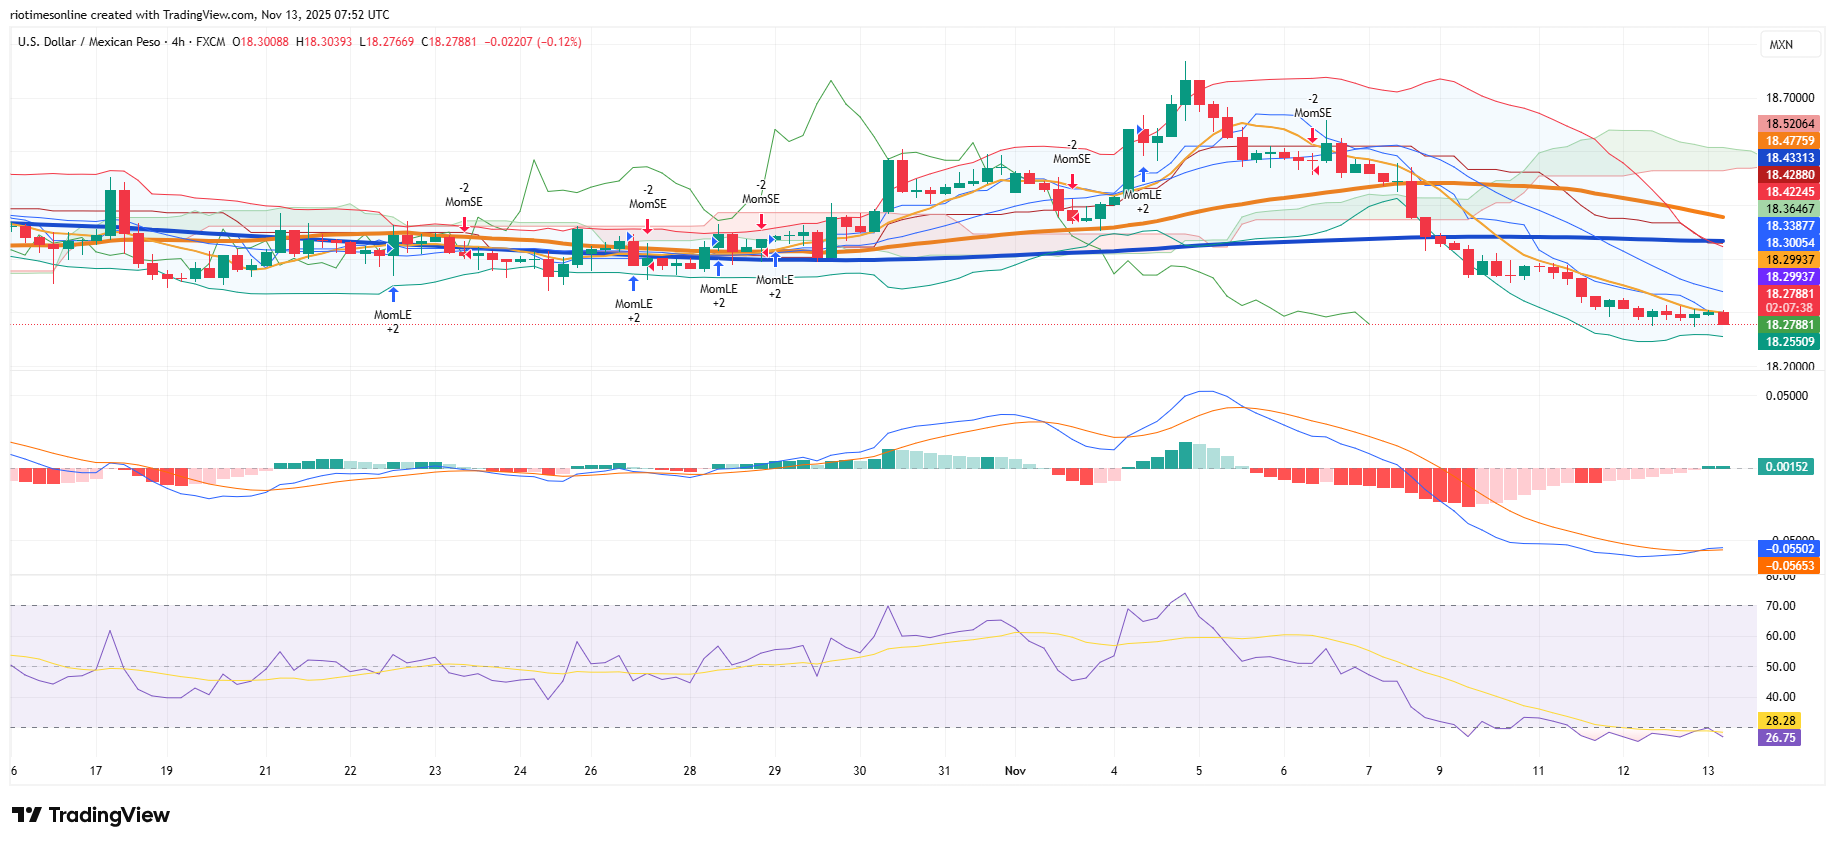The image size is (1835, 845).
Task: Click the date label 29 on time axis
Action: pyautogui.click(x=775, y=771)
